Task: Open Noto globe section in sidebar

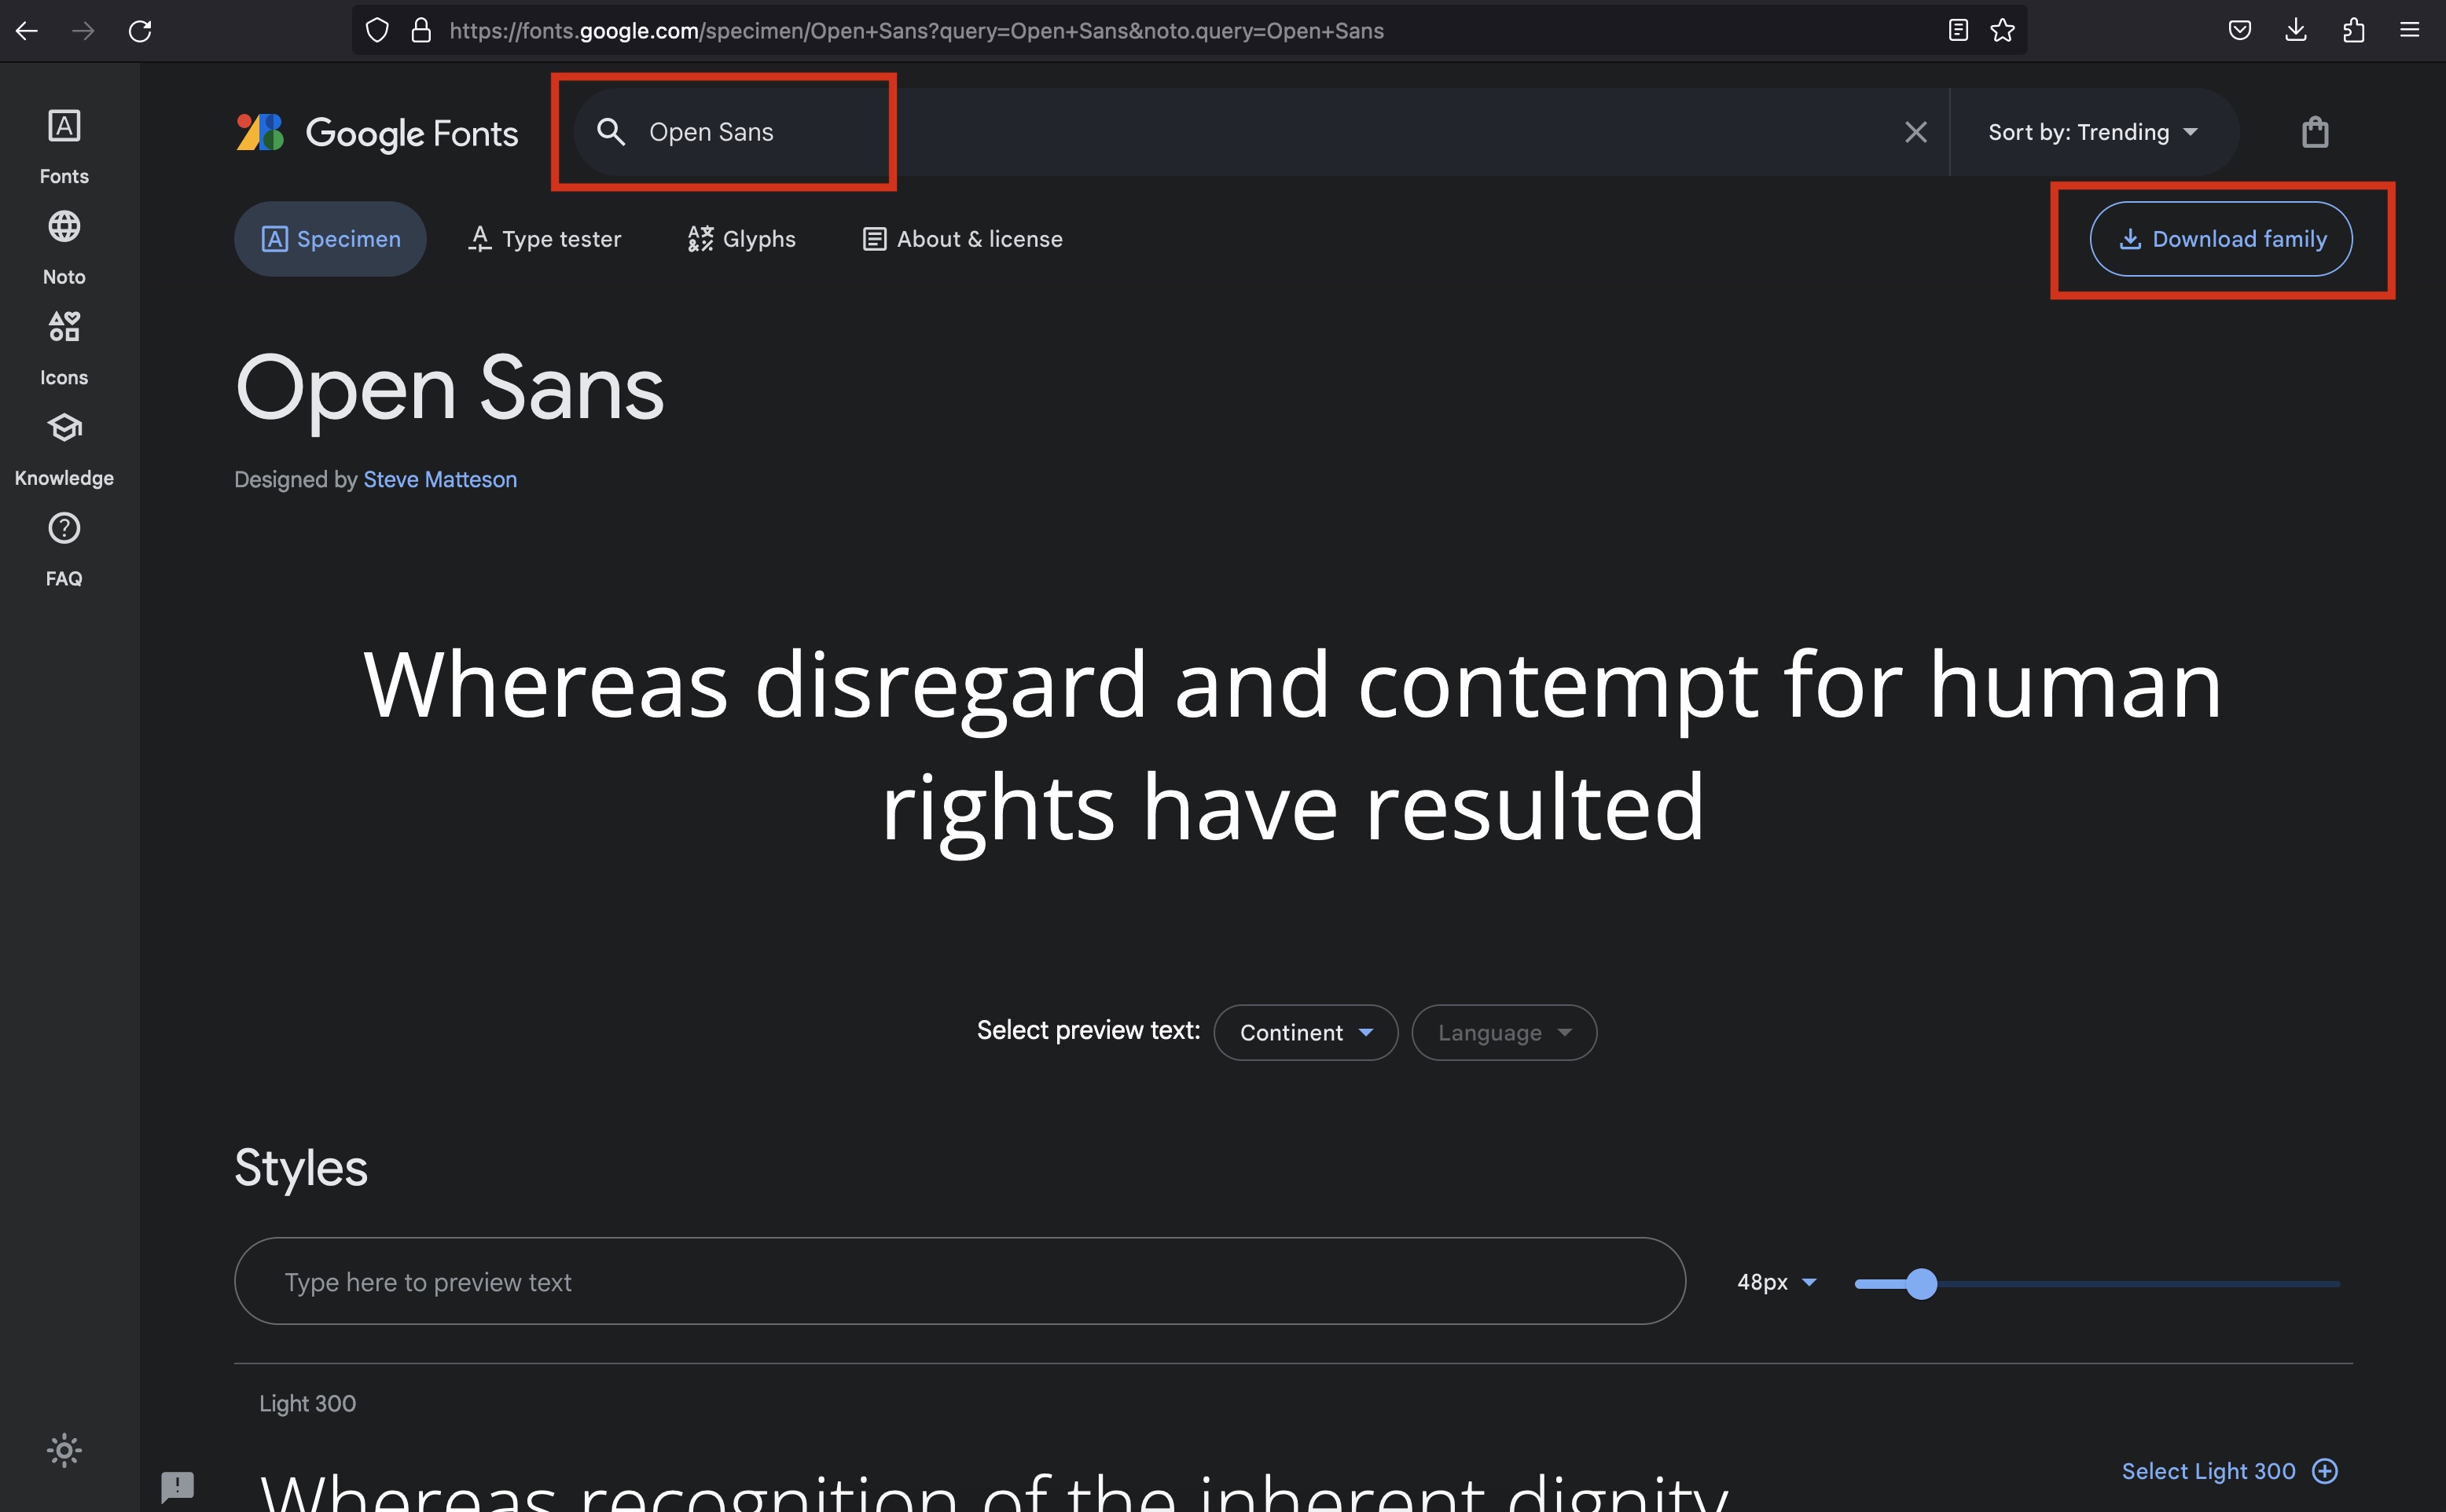Action: pyautogui.click(x=64, y=248)
